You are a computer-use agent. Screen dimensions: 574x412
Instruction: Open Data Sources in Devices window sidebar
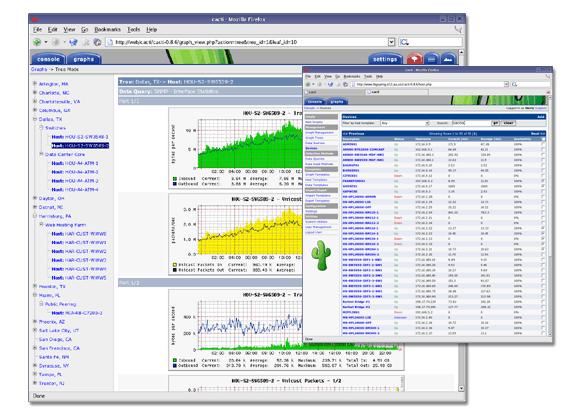pos(315,143)
